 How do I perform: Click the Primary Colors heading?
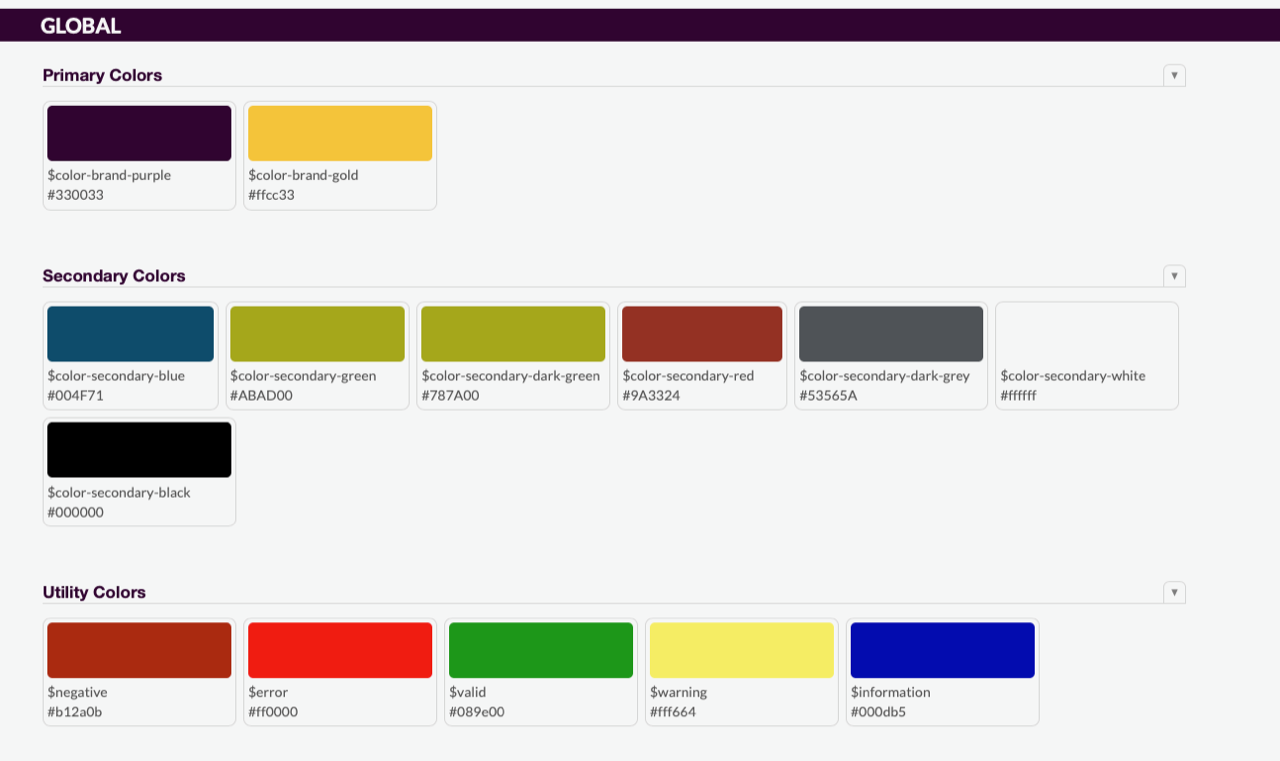(x=102, y=75)
